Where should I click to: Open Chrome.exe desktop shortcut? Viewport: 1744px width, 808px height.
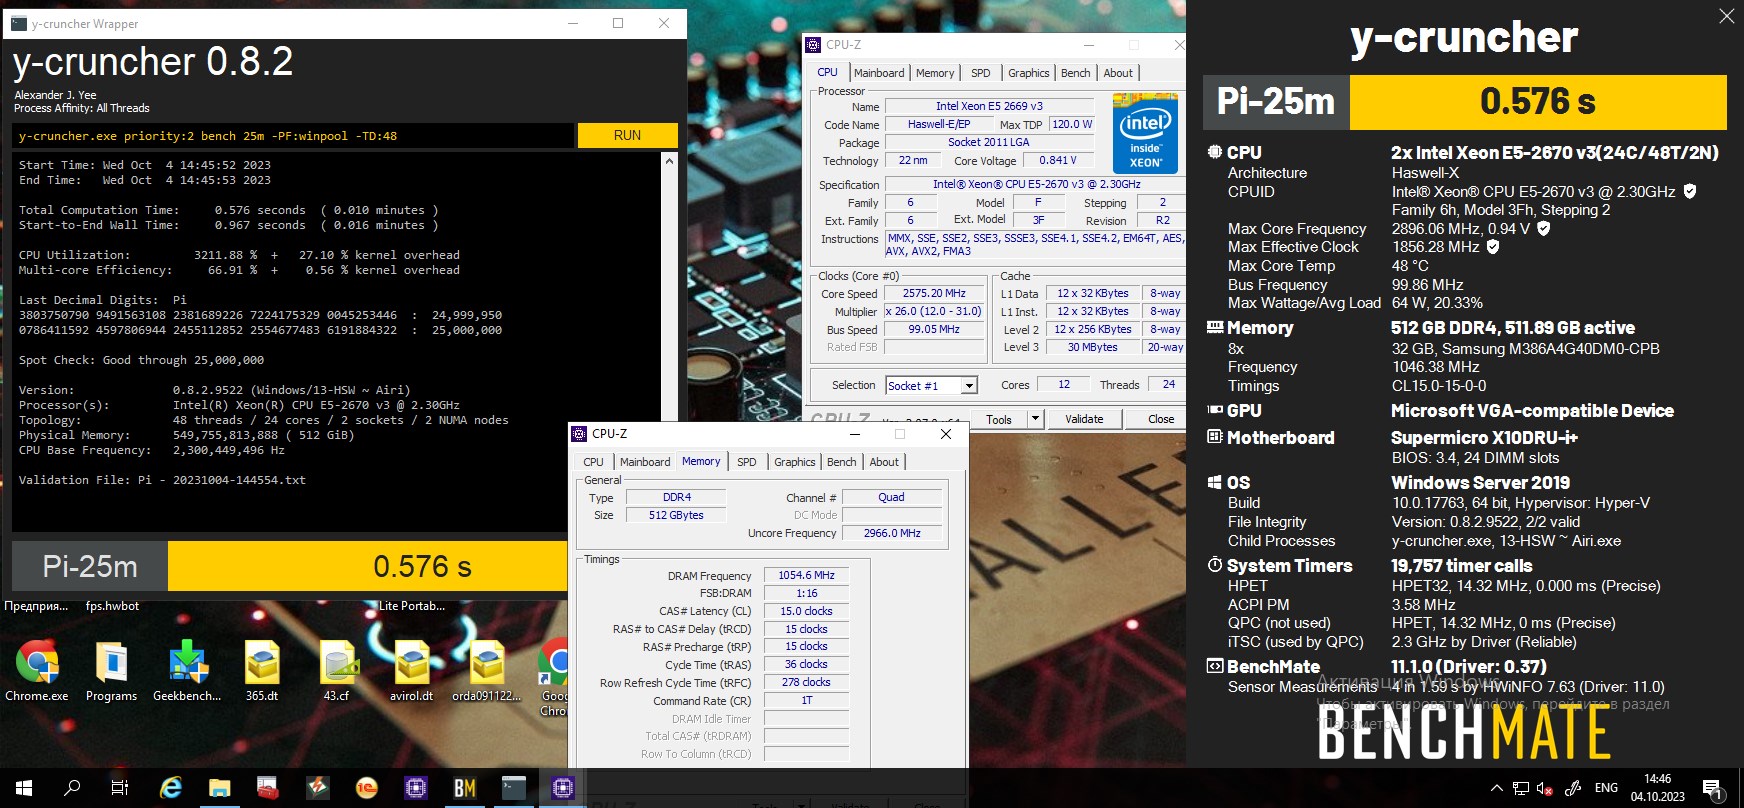37,671
